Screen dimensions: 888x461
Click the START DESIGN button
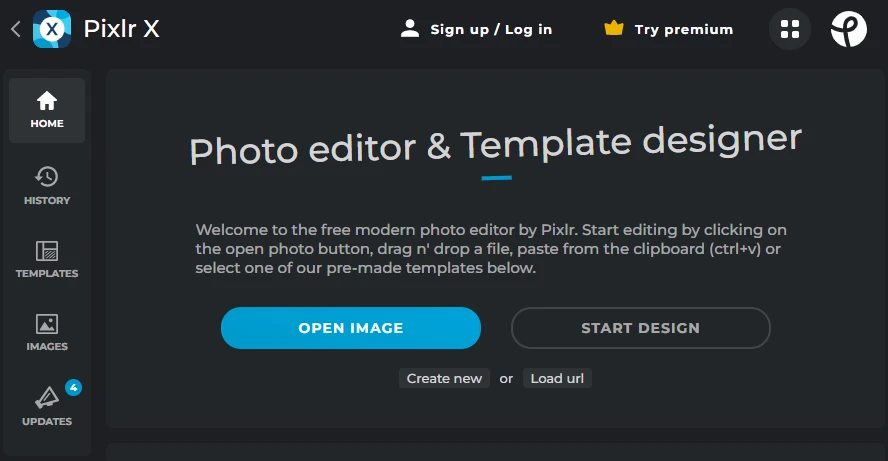[x=641, y=328]
